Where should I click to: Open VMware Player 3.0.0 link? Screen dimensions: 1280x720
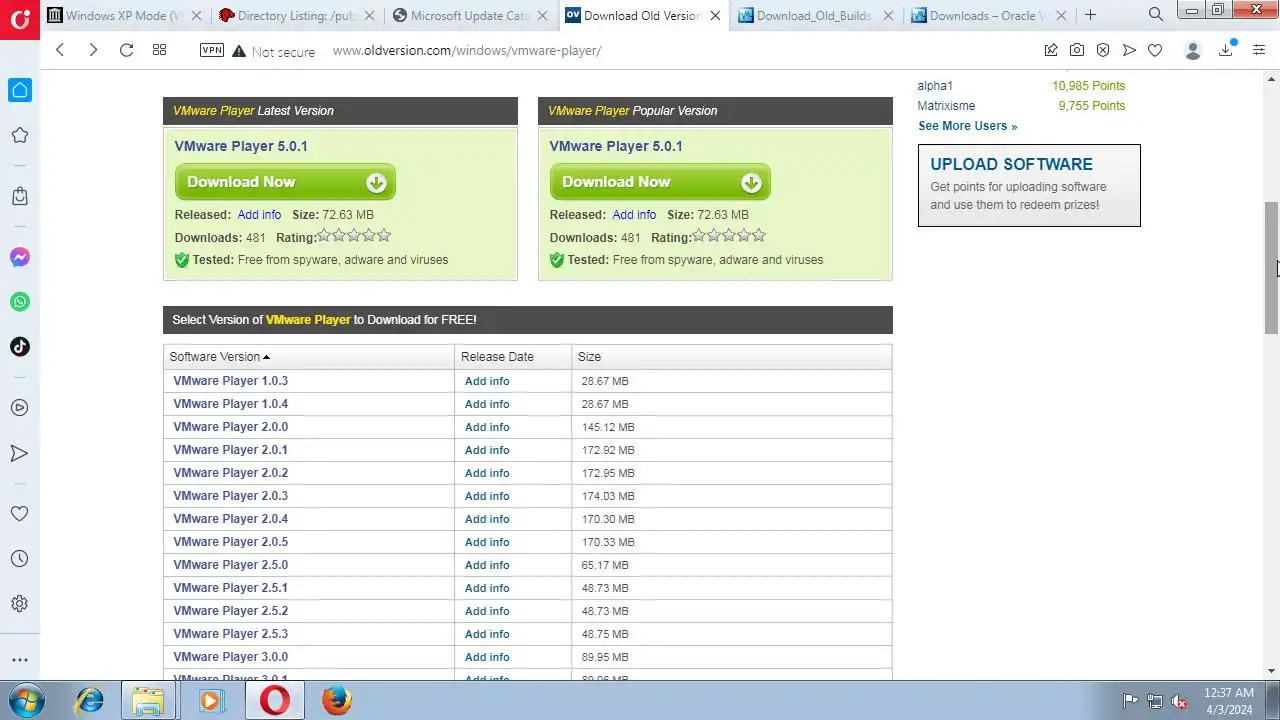230,657
